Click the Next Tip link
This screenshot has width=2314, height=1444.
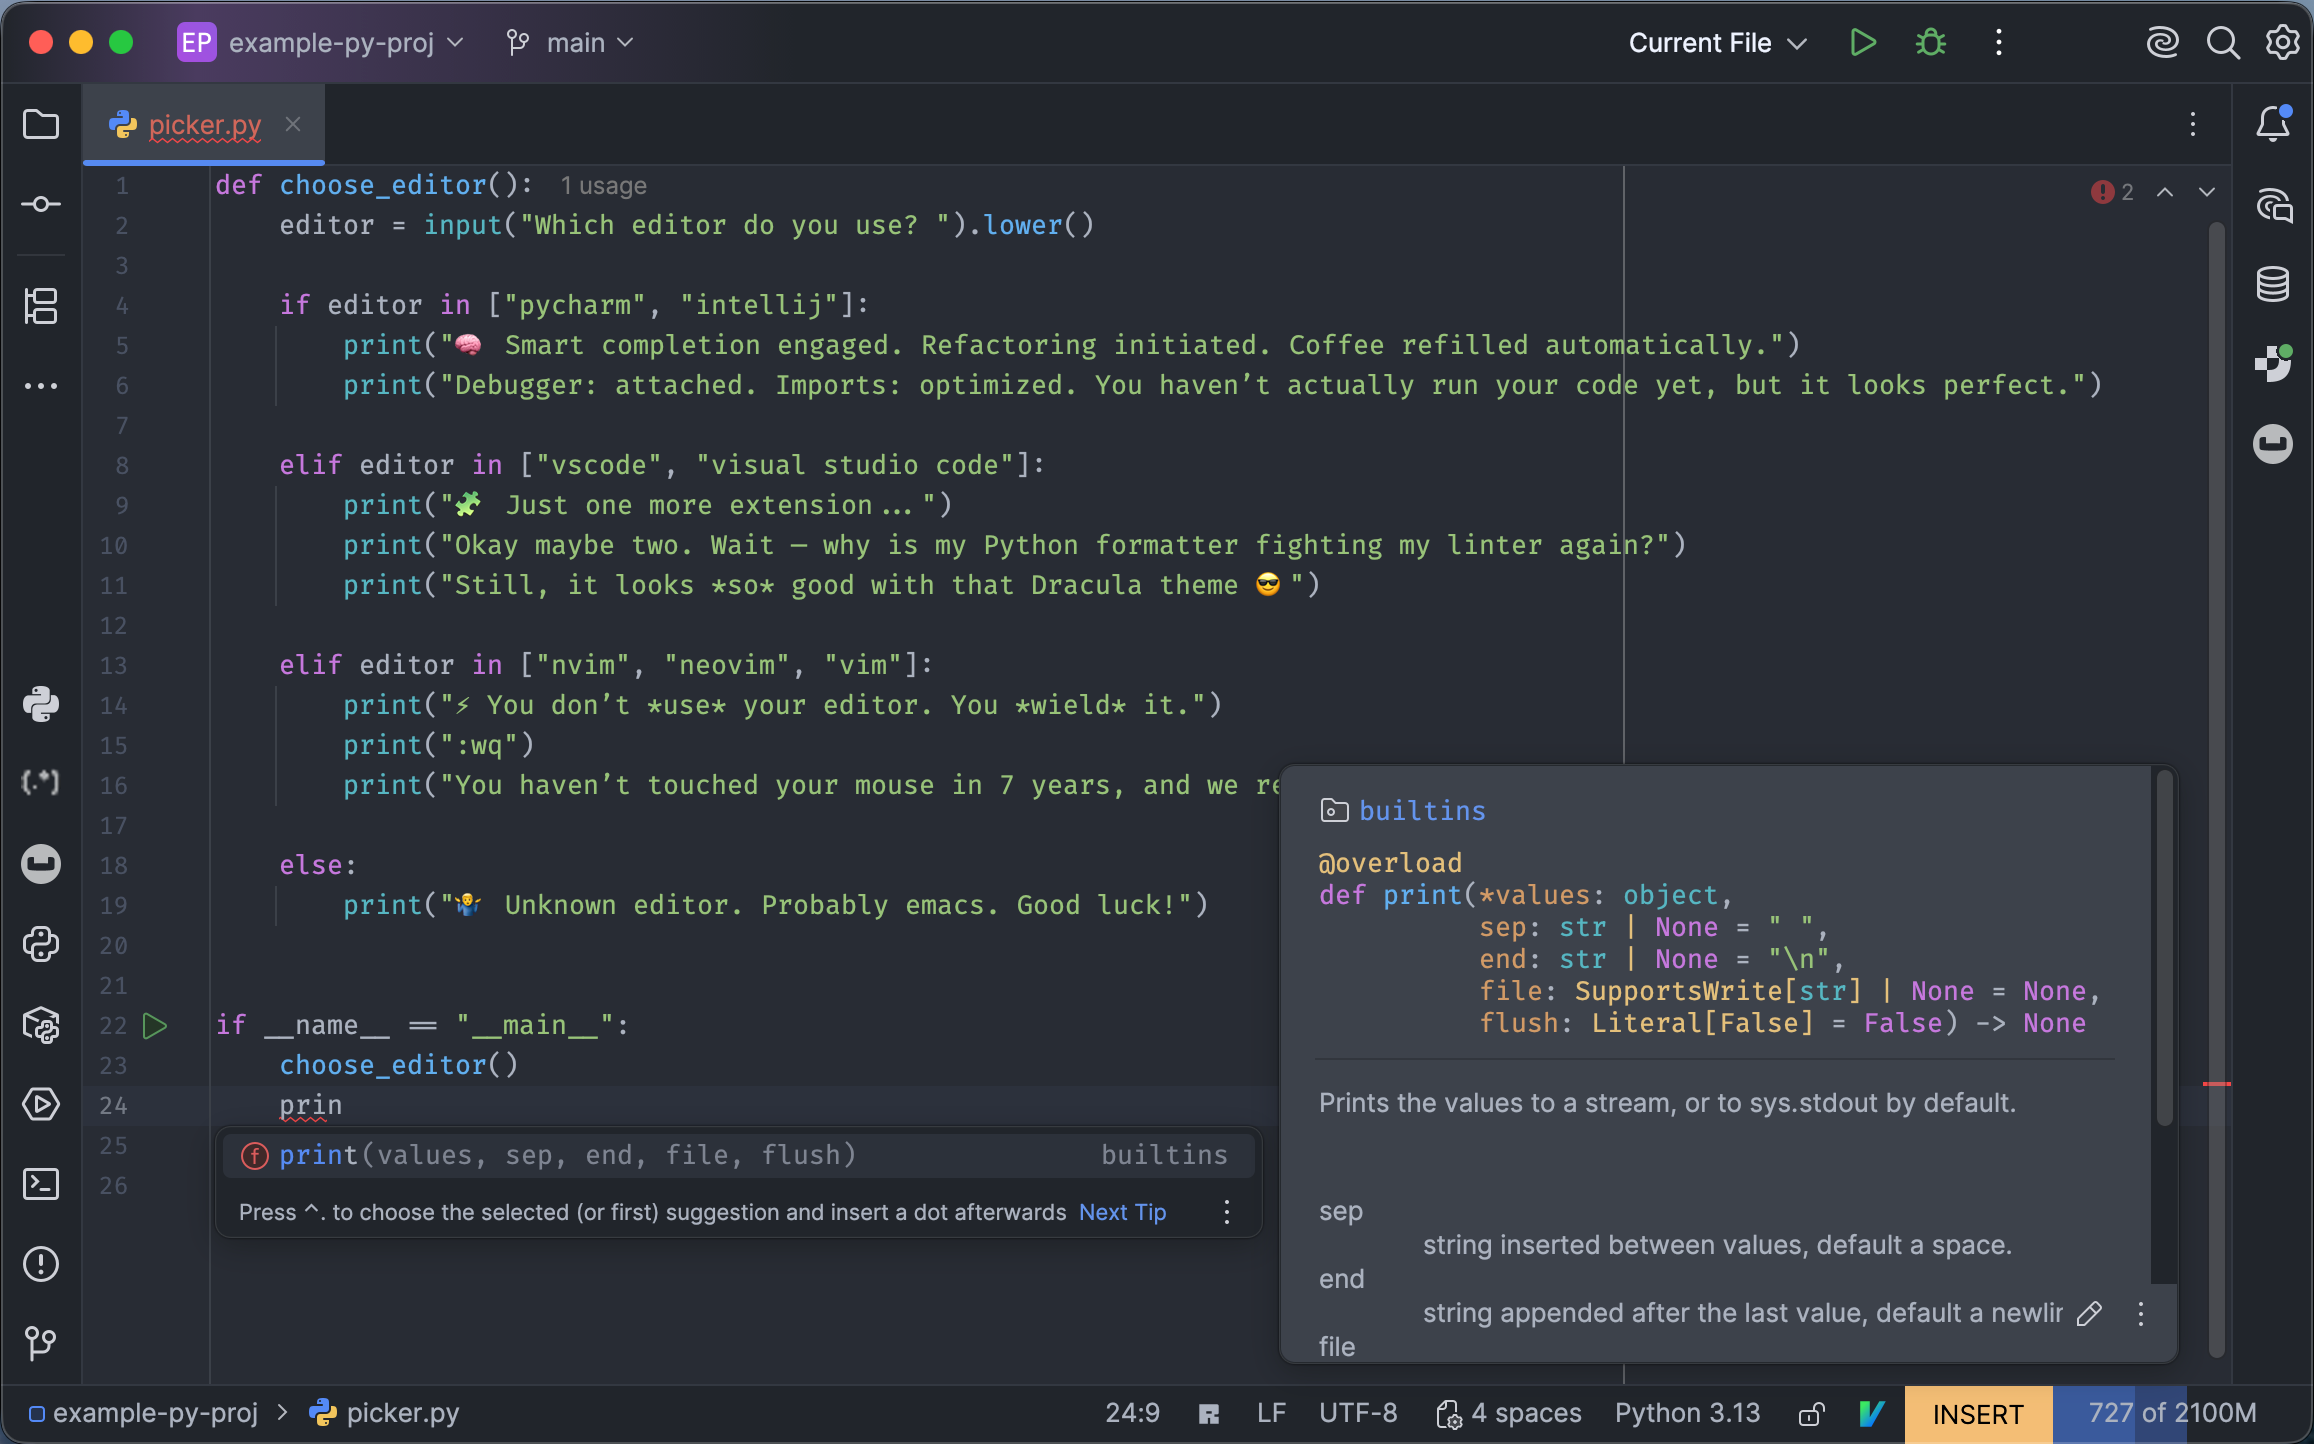click(x=1122, y=1212)
